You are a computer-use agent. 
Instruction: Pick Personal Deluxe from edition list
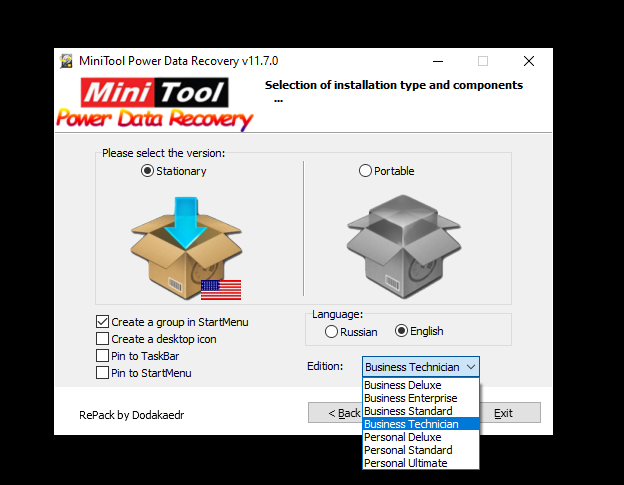tap(421, 437)
